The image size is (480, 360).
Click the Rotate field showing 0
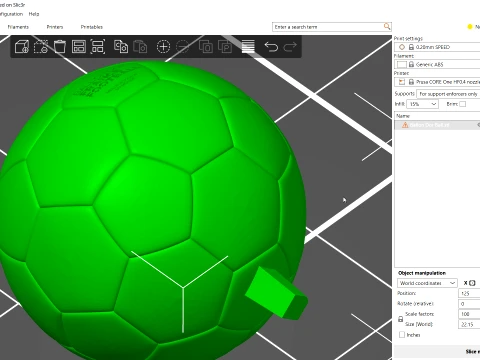pyautogui.click(x=469, y=304)
